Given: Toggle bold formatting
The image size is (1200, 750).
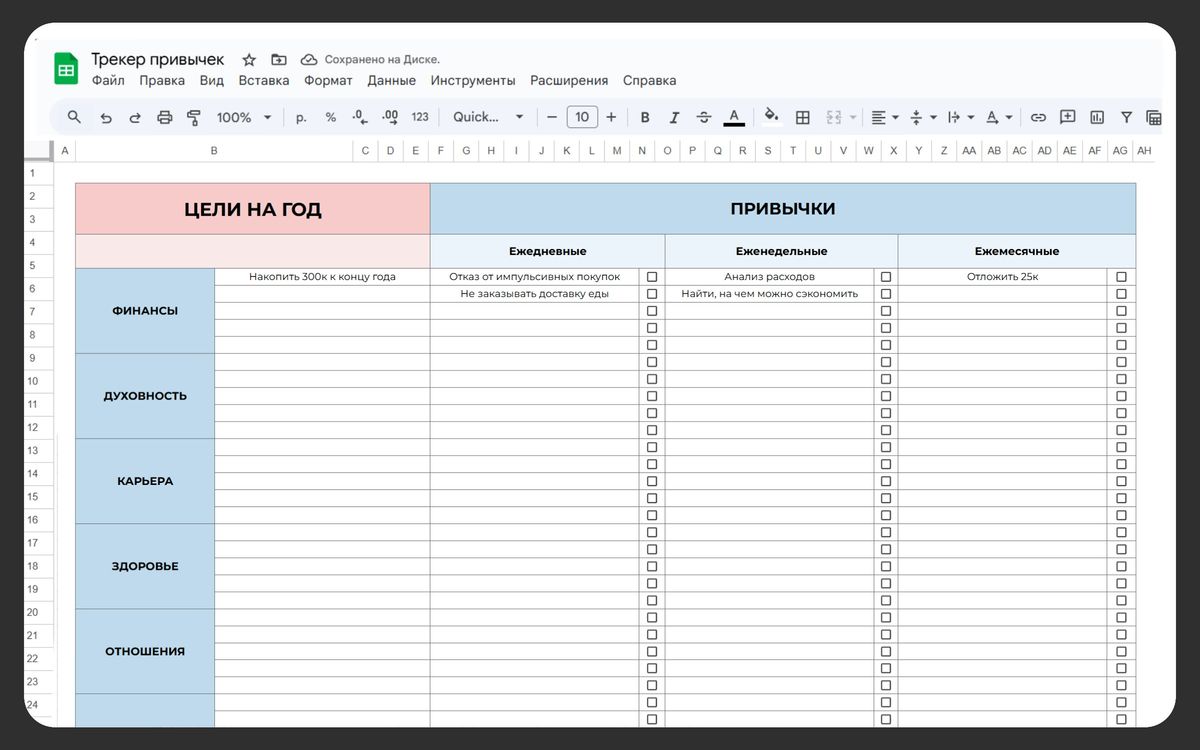Looking at the screenshot, I should click(645, 118).
